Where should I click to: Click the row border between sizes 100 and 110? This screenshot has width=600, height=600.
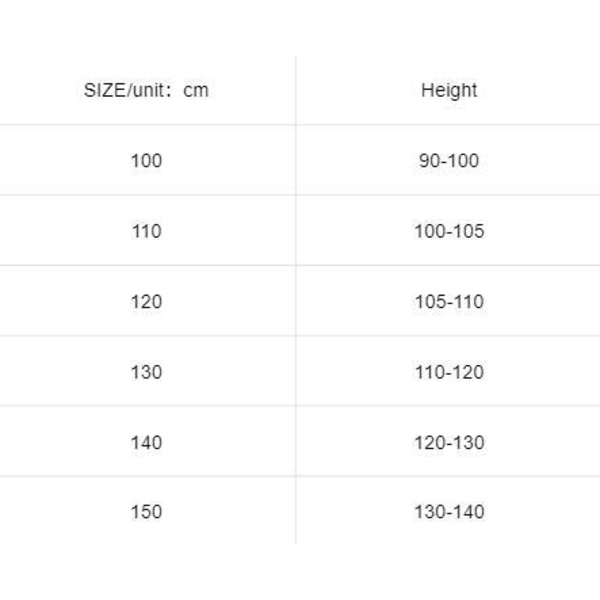click(300, 195)
